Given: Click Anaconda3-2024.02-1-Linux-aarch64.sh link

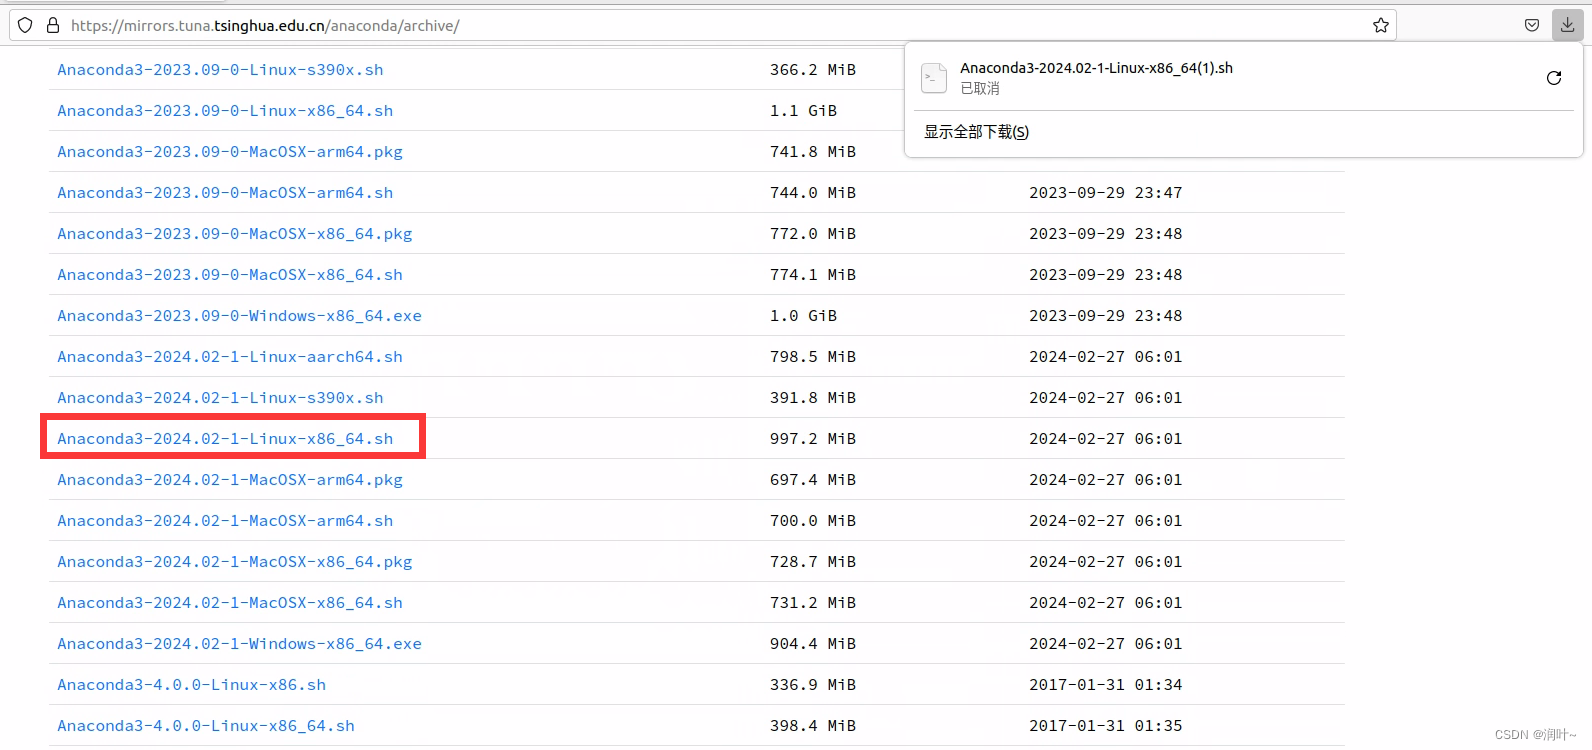Looking at the screenshot, I should point(230,357).
